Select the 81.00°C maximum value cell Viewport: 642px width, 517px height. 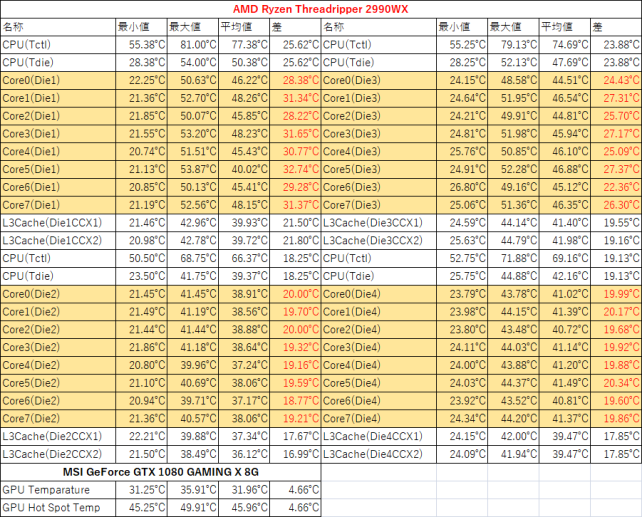click(193, 45)
